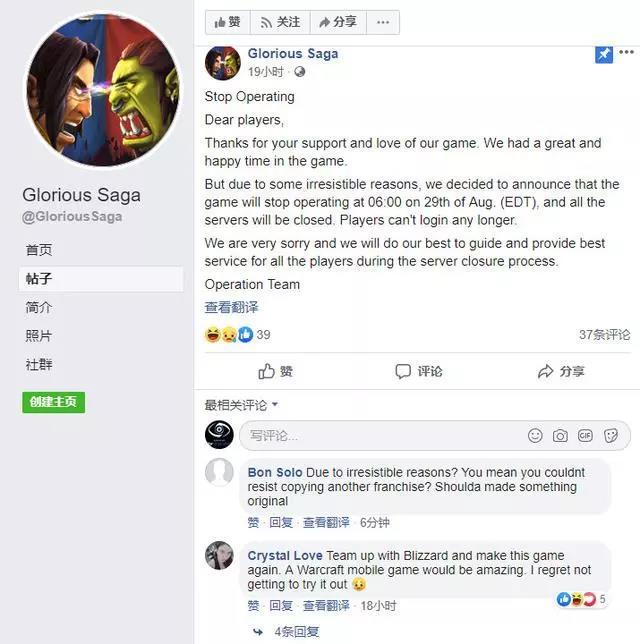The width and height of the screenshot is (640, 644).
Task: Open the 最相关评论 sort dropdown
Action: click(x=241, y=405)
